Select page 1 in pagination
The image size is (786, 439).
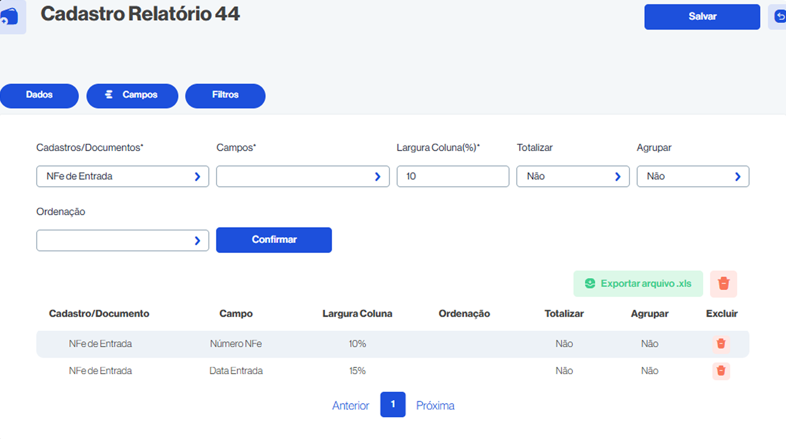tap(393, 405)
